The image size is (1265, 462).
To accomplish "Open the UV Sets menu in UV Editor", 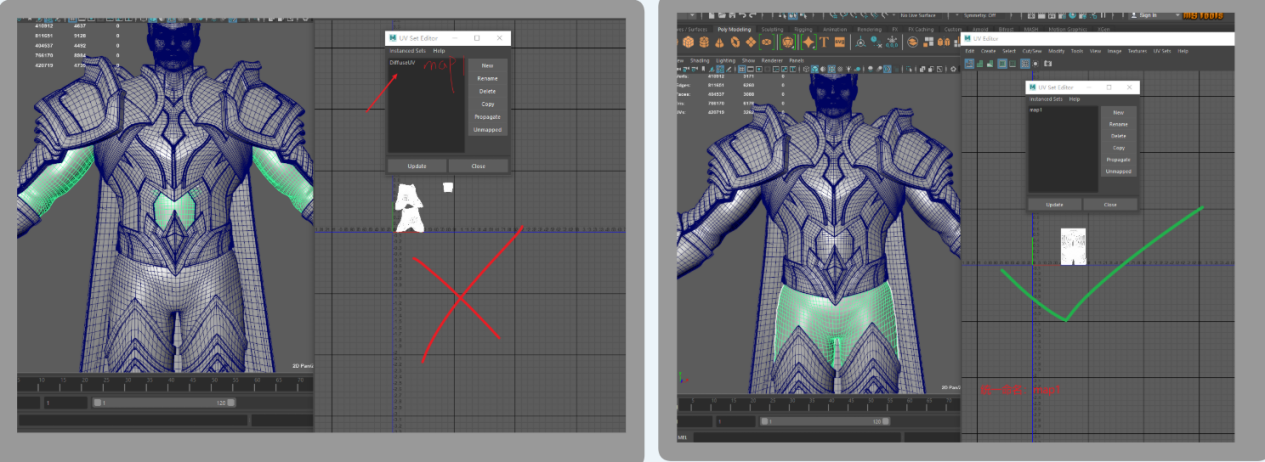I will (x=1162, y=50).
